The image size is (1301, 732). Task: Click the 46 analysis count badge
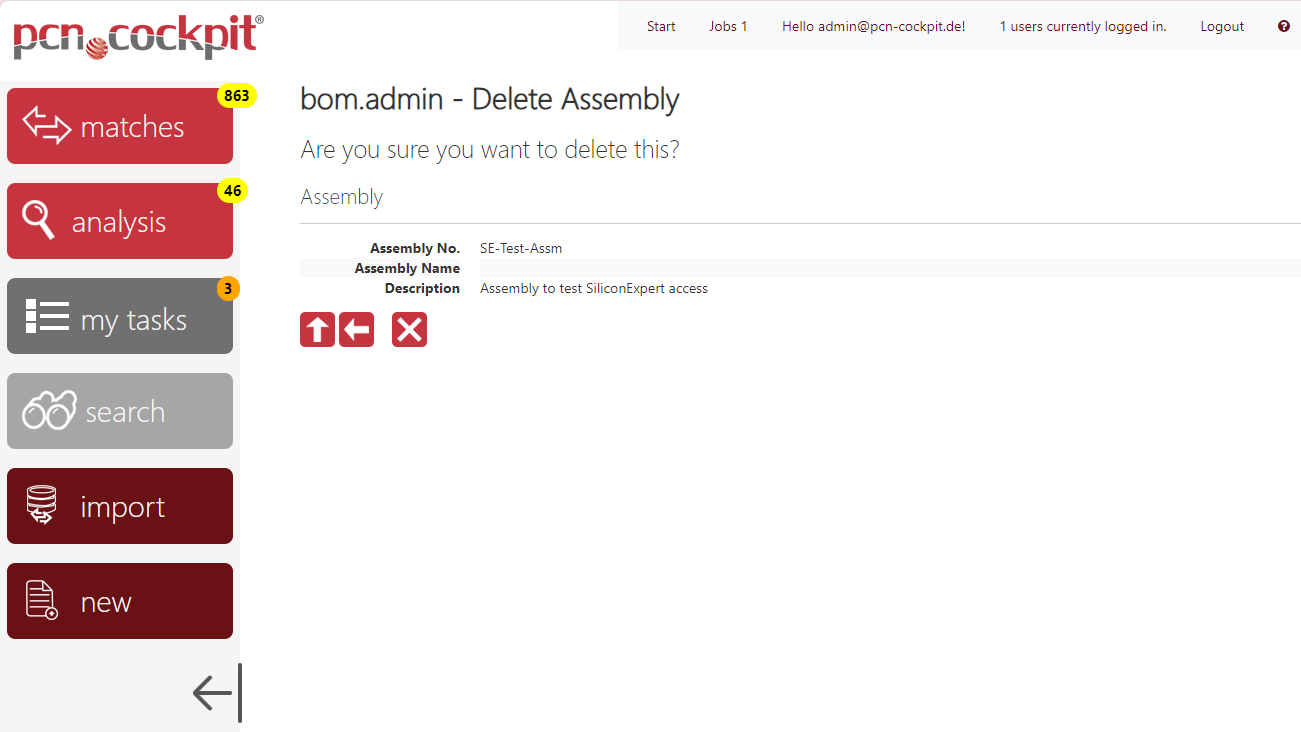tap(232, 191)
